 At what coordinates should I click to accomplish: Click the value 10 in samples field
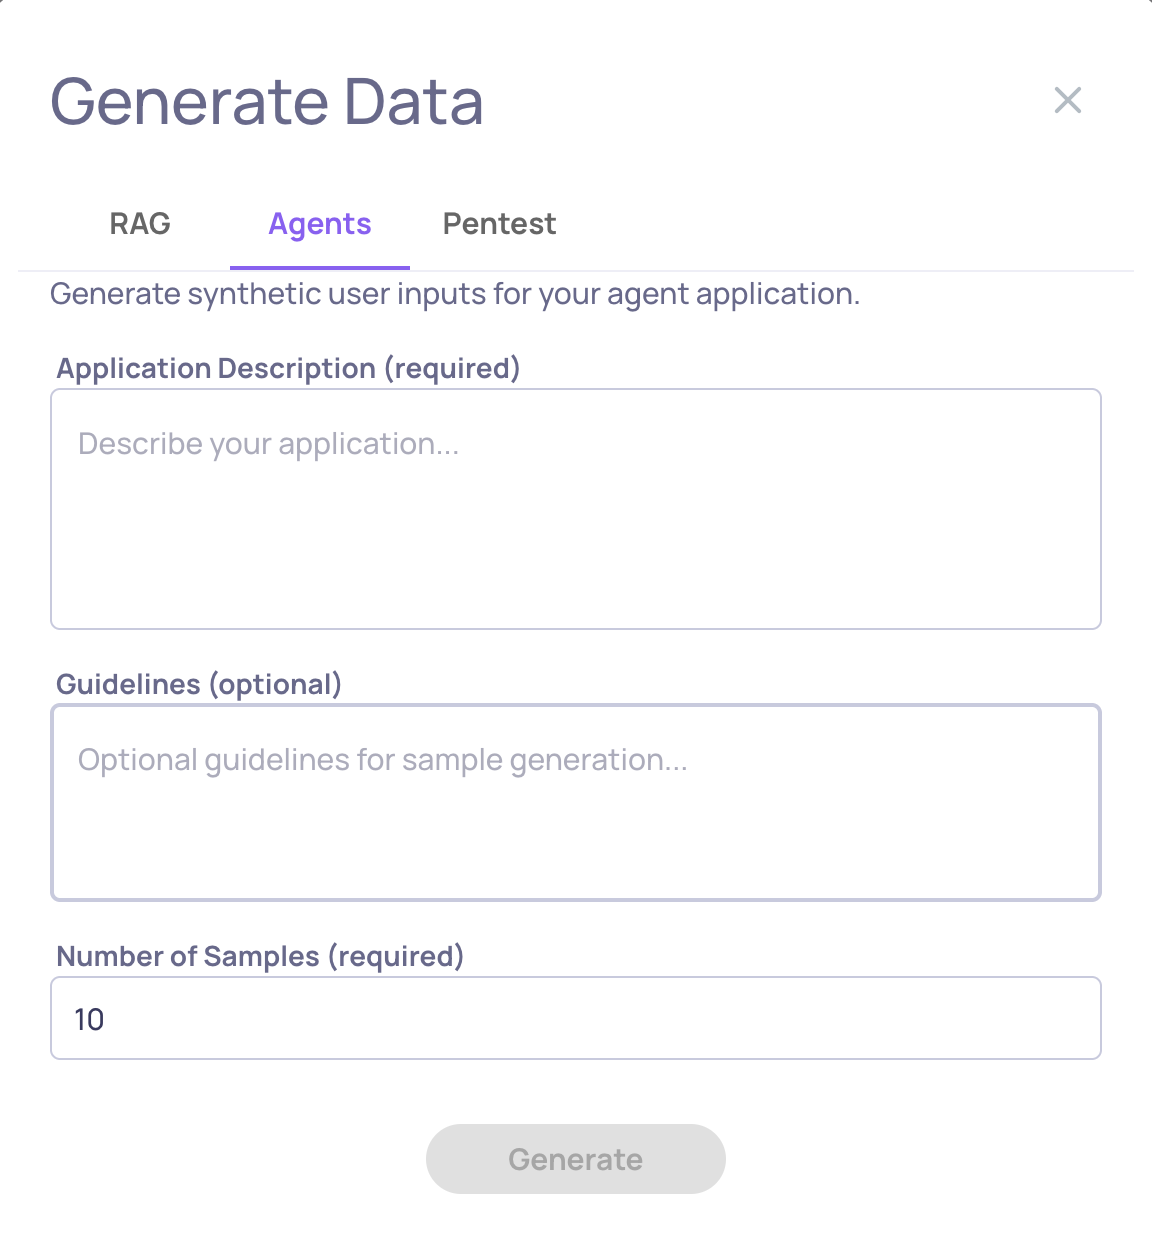pos(89,1019)
